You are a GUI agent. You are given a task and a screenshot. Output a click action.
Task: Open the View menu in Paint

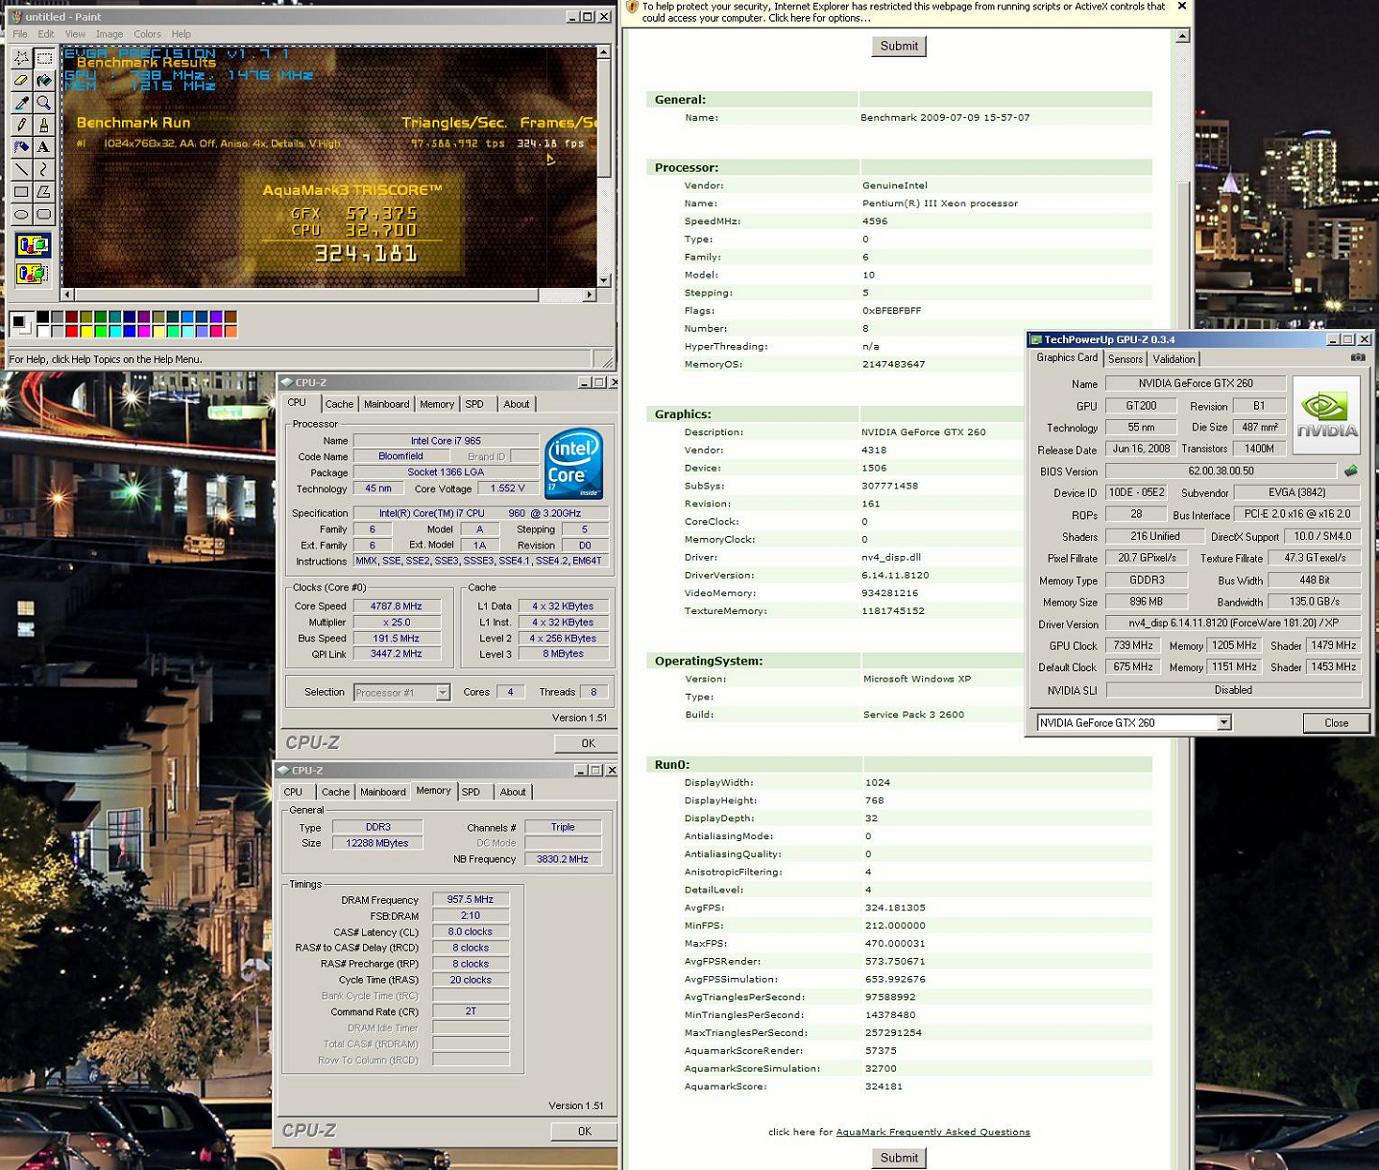point(75,34)
